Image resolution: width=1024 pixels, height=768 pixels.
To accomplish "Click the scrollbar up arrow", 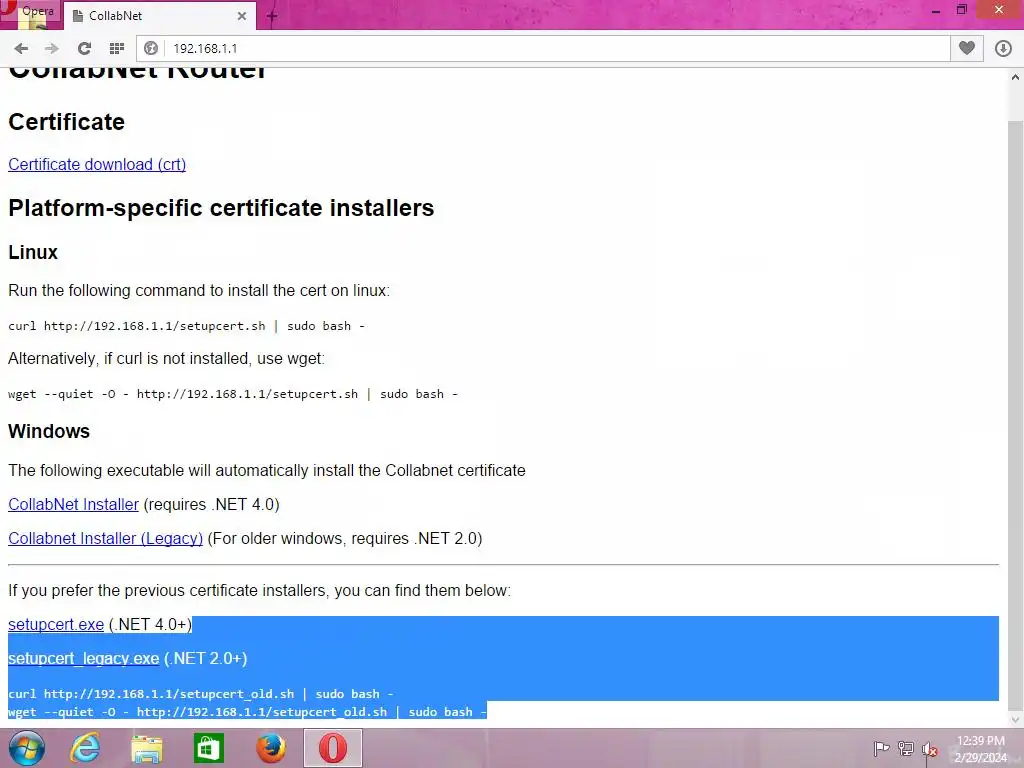I will click(x=1016, y=76).
